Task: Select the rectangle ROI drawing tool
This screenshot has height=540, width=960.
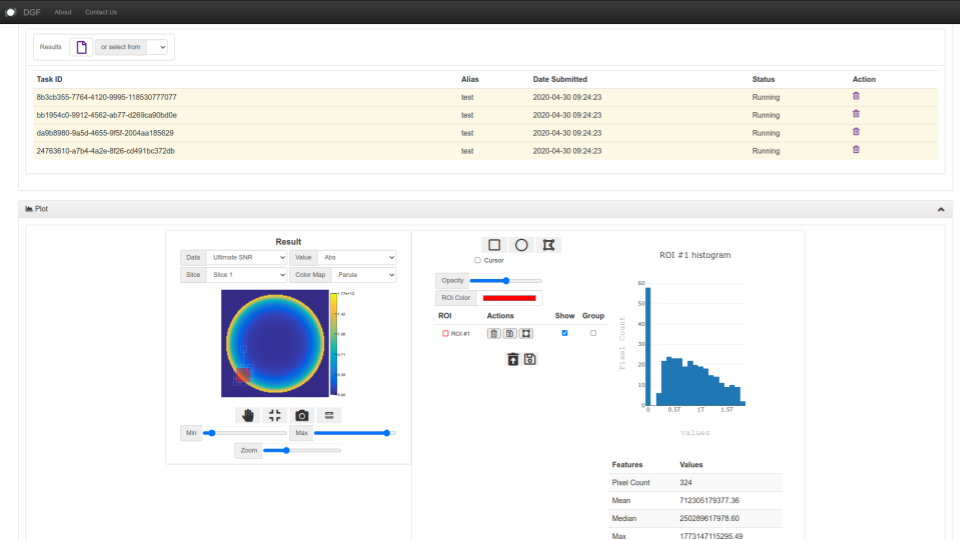Action: click(x=493, y=245)
